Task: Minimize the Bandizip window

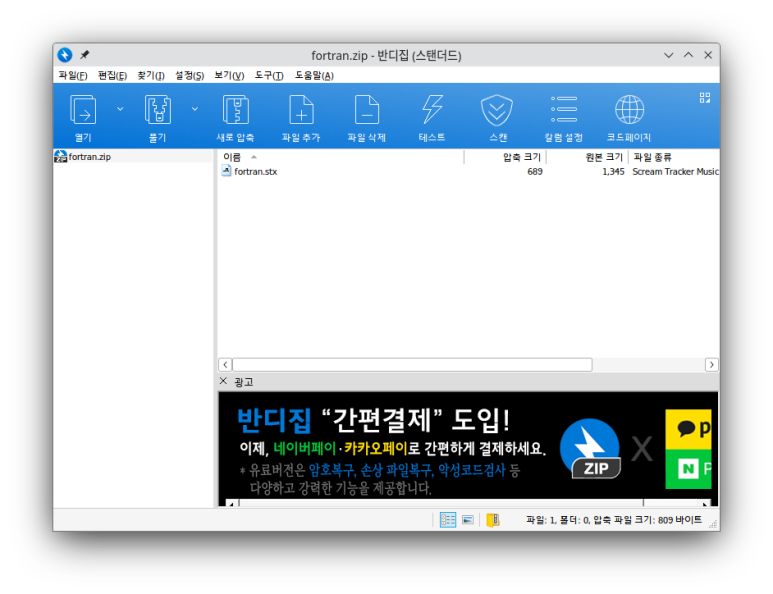Action: point(668,55)
